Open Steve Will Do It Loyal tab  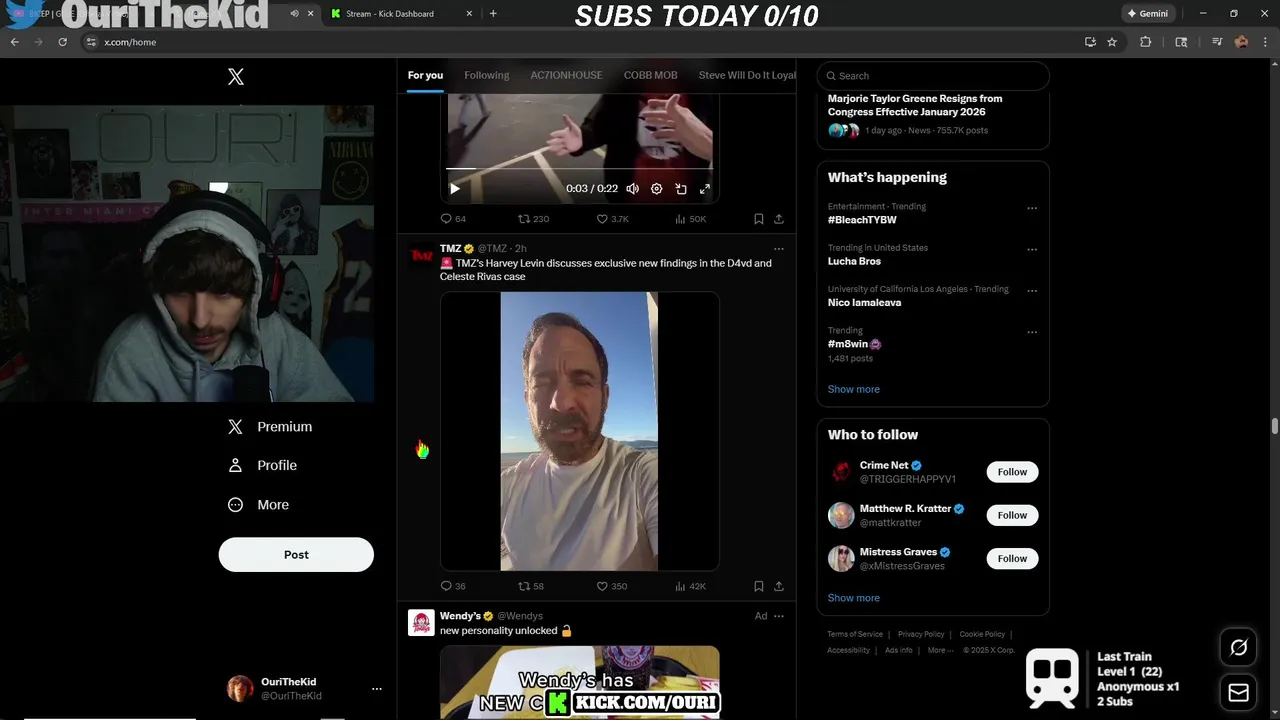tap(747, 75)
